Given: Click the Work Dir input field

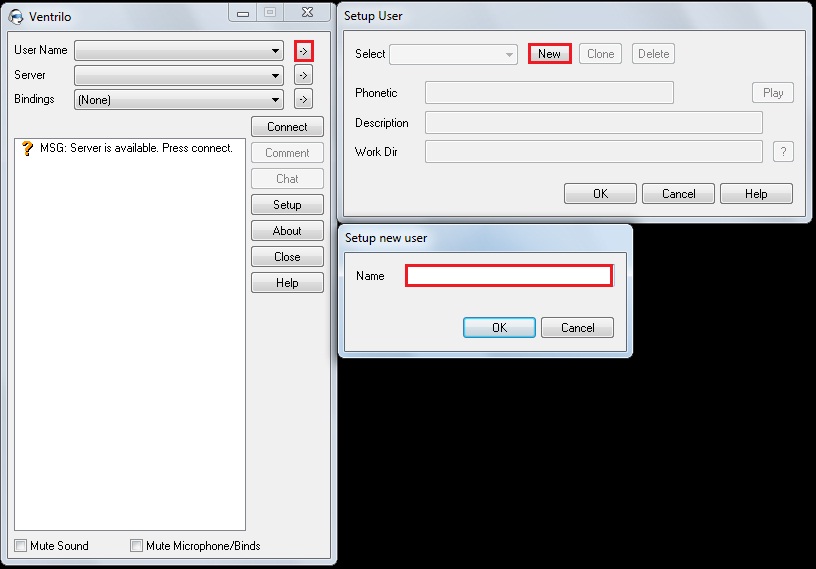Looking at the screenshot, I should (594, 151).
